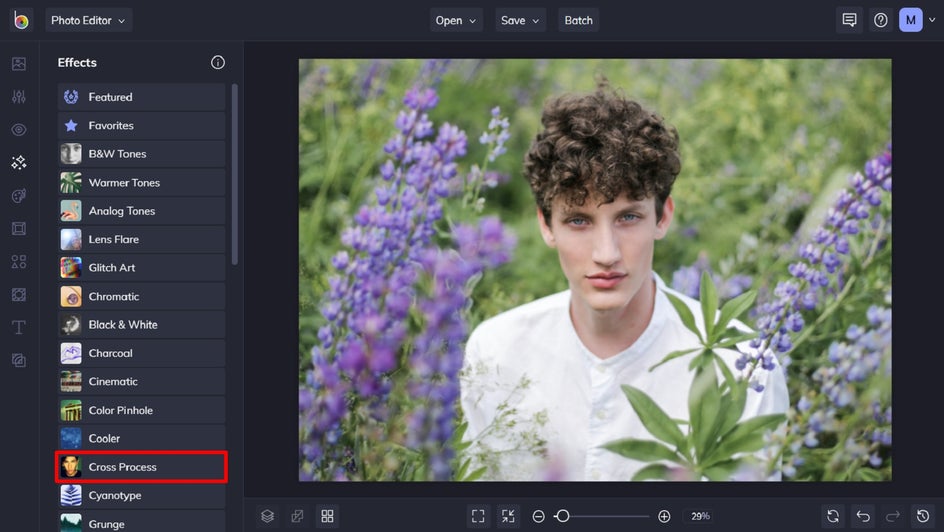
Task: Click the zoom in plus icon
Action: [x=664, y=516]
